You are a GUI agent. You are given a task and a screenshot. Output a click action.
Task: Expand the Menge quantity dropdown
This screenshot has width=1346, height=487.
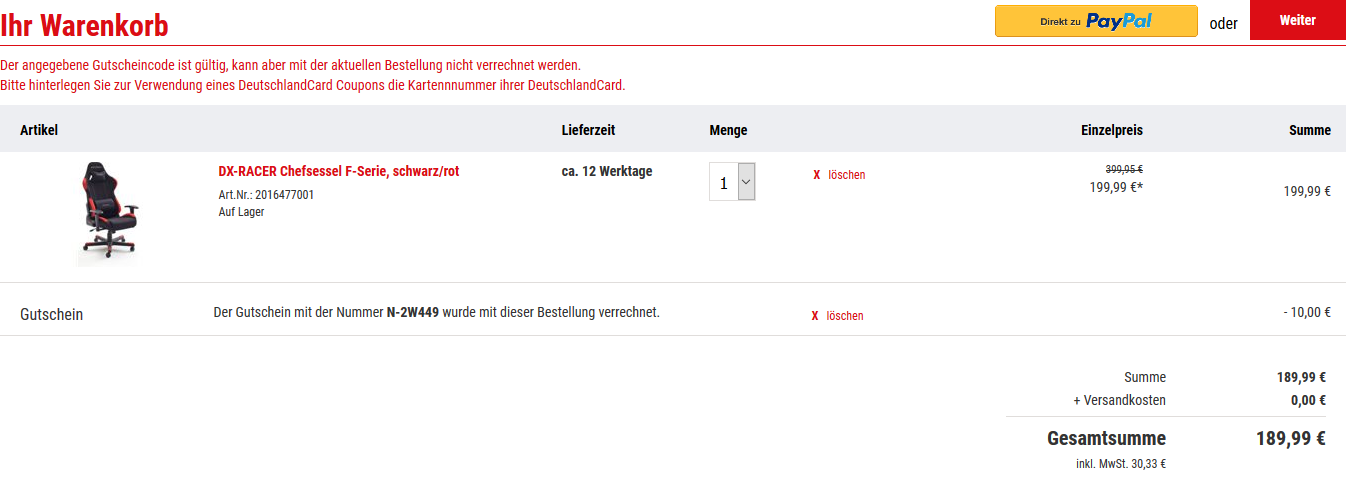(746, 182)
